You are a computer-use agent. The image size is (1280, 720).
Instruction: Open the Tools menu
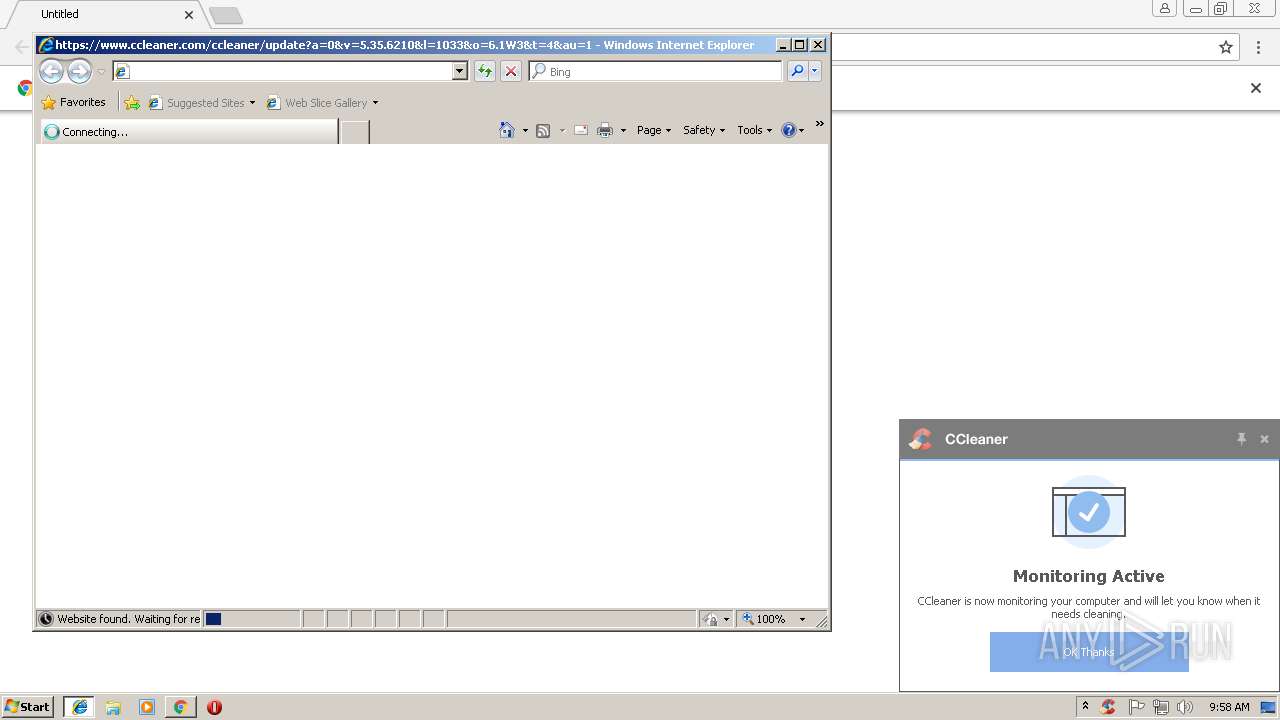(755, 130)
